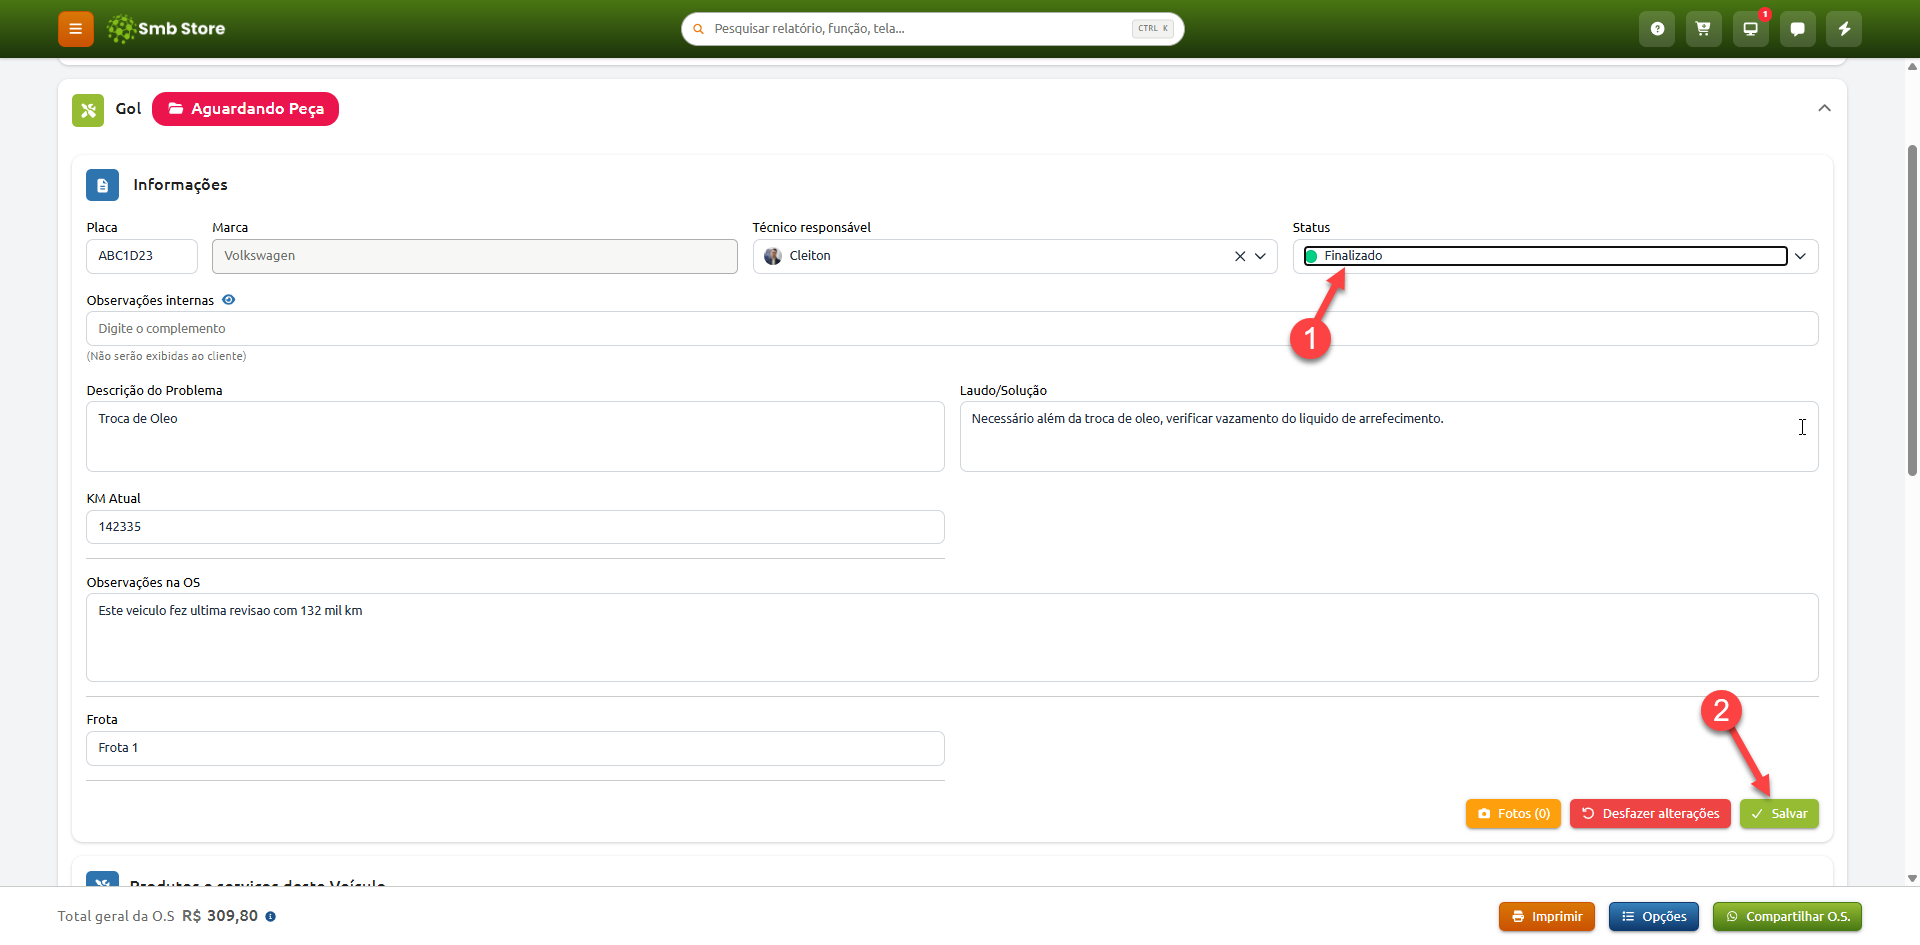The height and width of the screenshot is (945, 1920).
Task: Click the blue document Informações icon
Action: (x=102, y=185)
